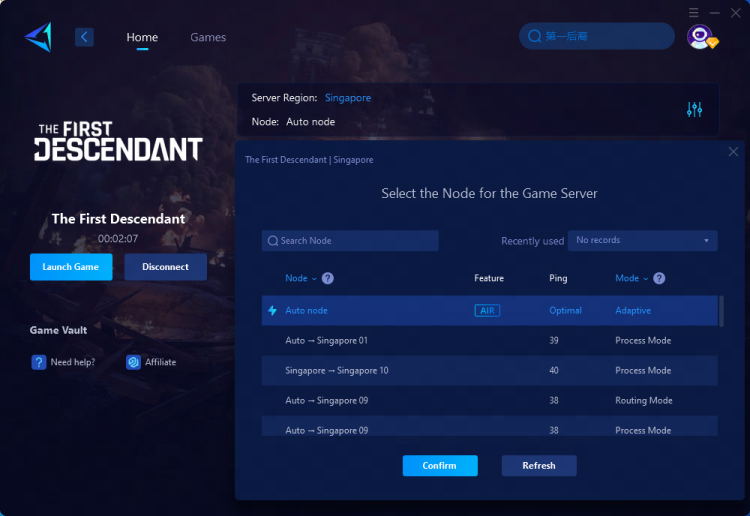The height and width of the screenshot is (516, 750).
Task: Click the Ping column header
Action: (x=558, y=278)
